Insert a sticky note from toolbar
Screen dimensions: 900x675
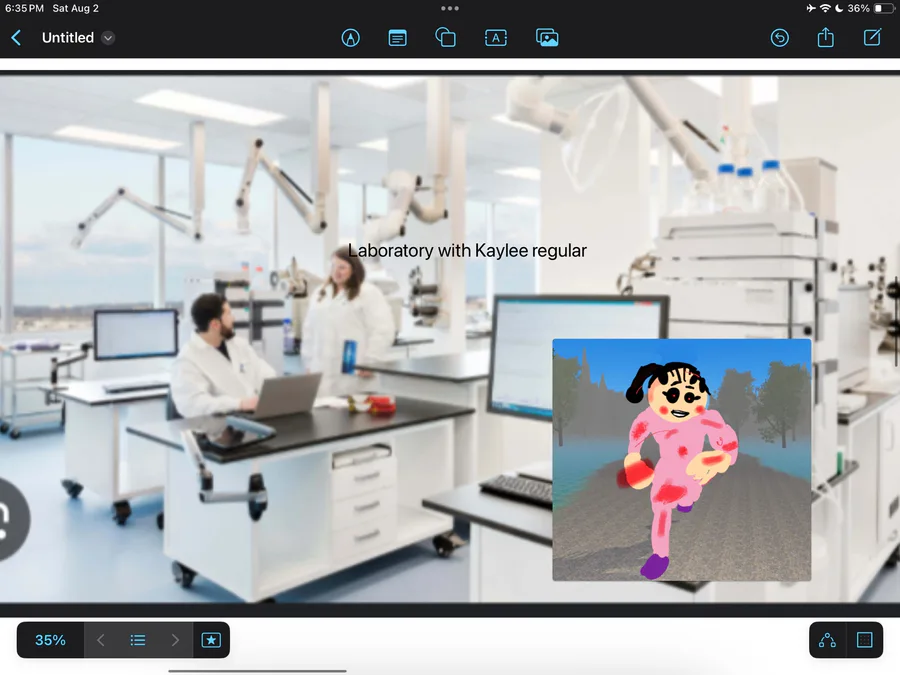pos(397,38)
